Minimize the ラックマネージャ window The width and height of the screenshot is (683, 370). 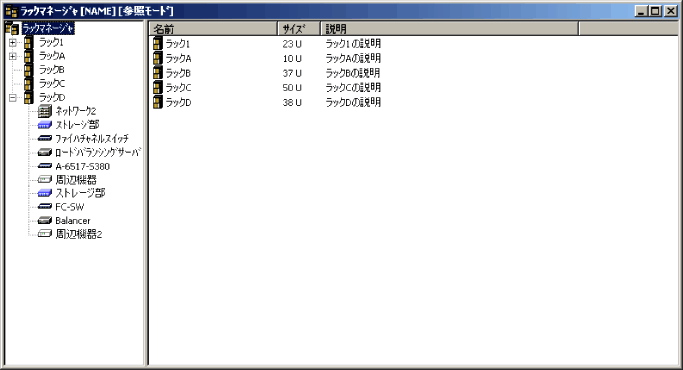(641, 11)
